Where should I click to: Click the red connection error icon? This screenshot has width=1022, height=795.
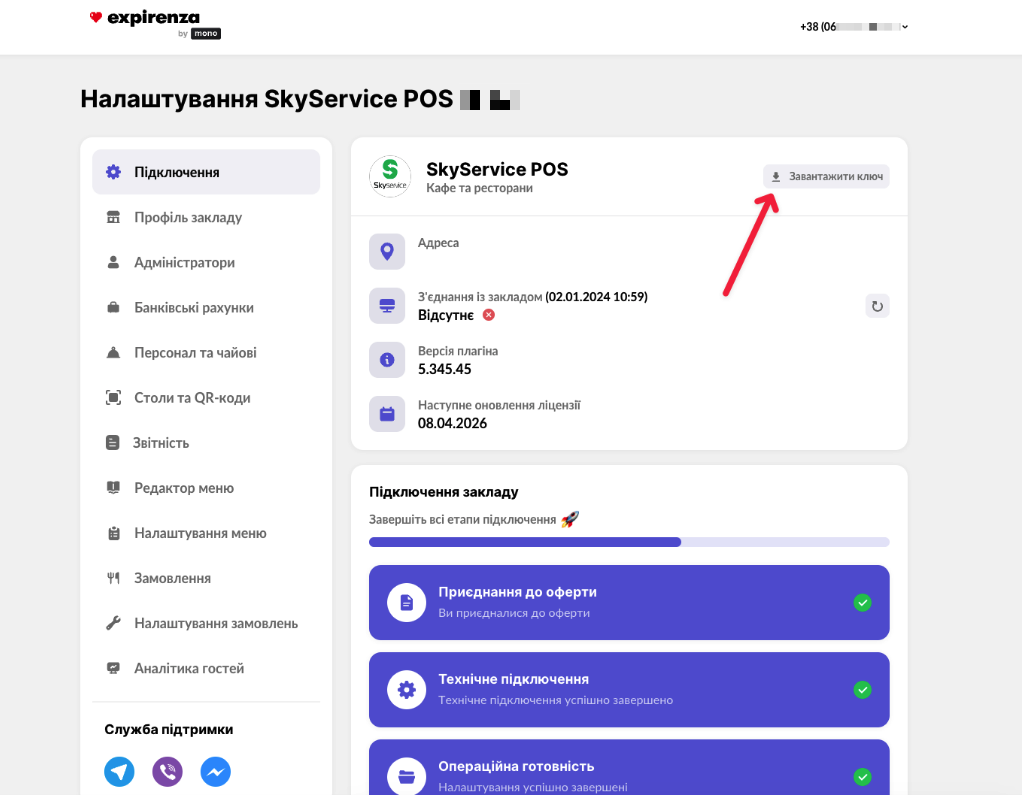(488, 315)
